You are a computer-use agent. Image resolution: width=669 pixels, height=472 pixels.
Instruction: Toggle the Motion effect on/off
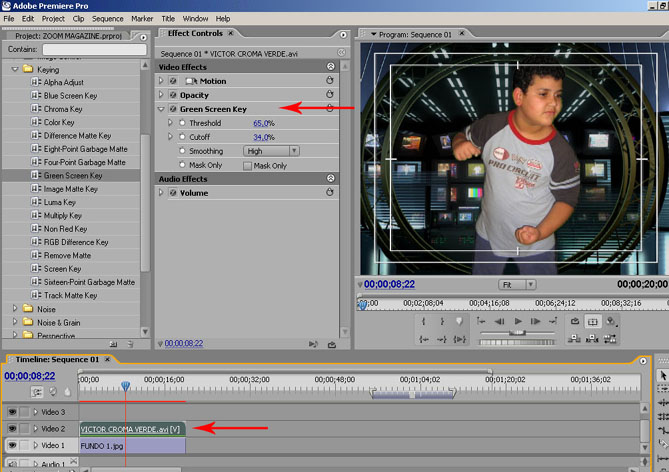pos(173,80)
